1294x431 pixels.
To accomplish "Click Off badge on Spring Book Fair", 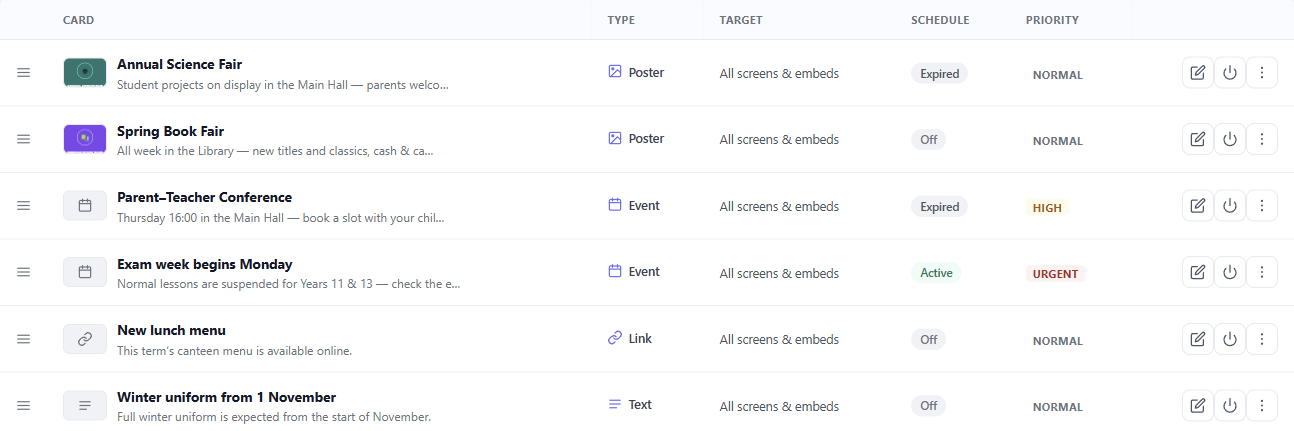I will pos(928,139).
